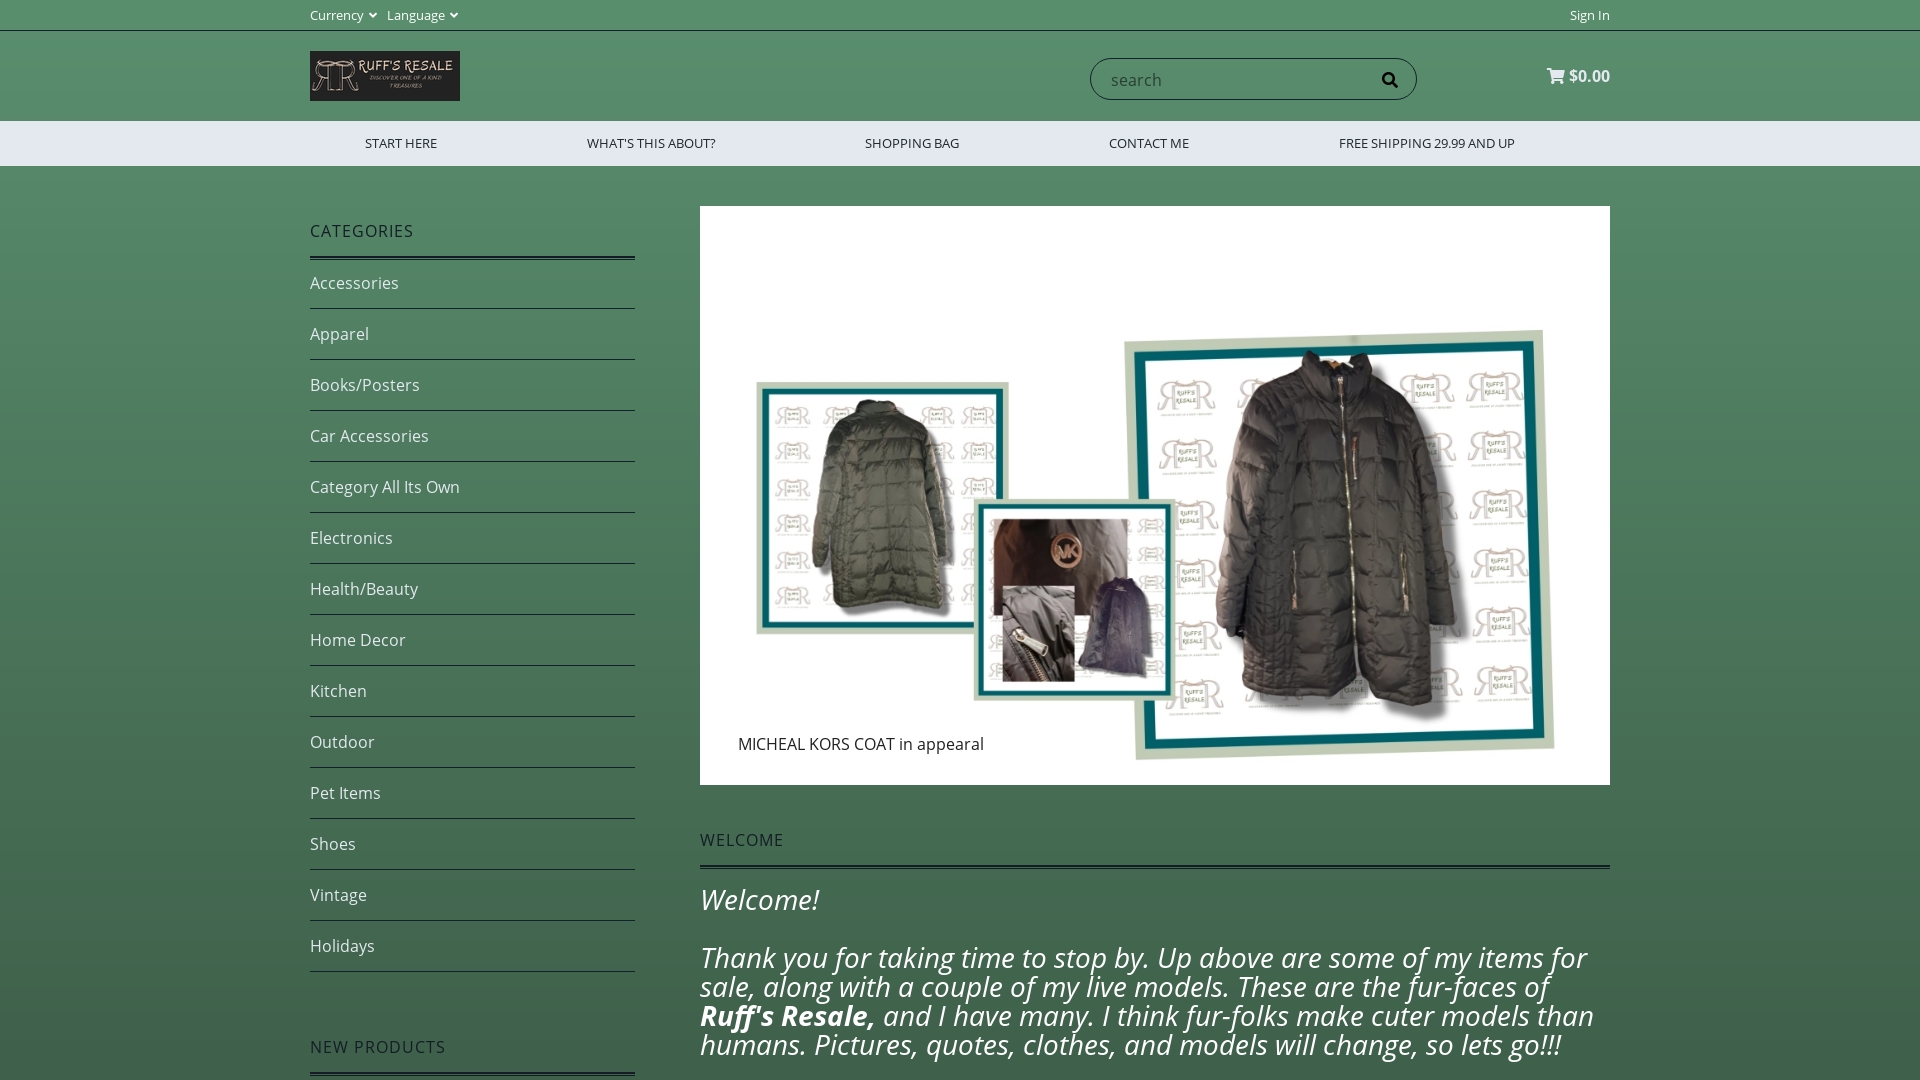Click the Sign In link
The image size is (1920, 1080).
point(1589,15)
